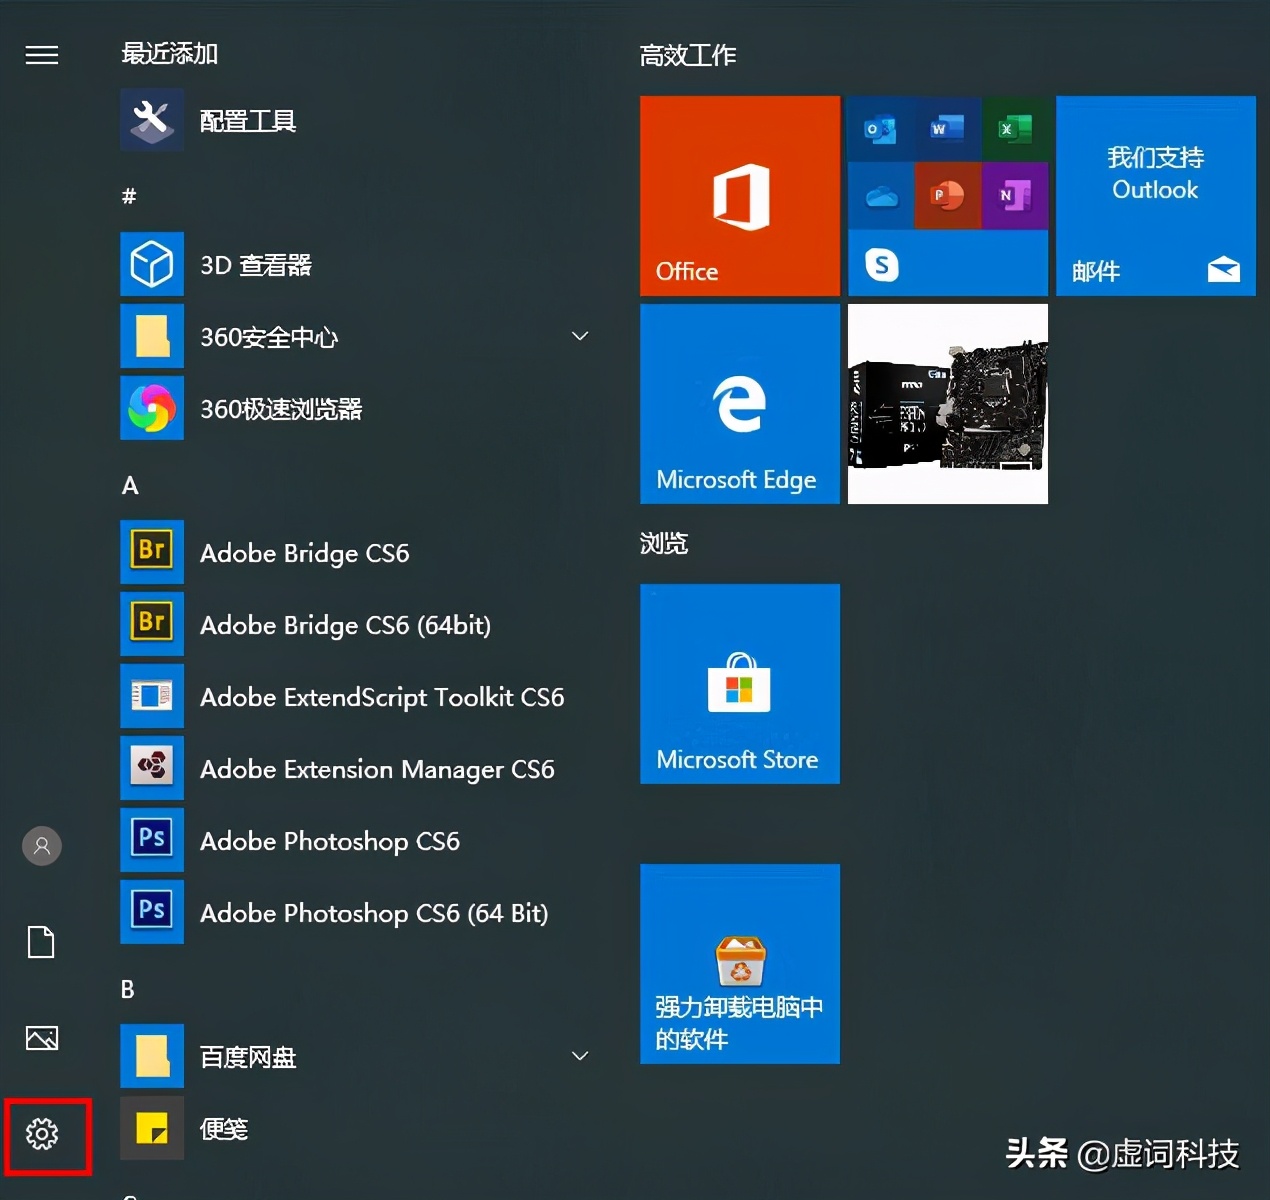Launch 360极速浏览器

pos(281,409)
